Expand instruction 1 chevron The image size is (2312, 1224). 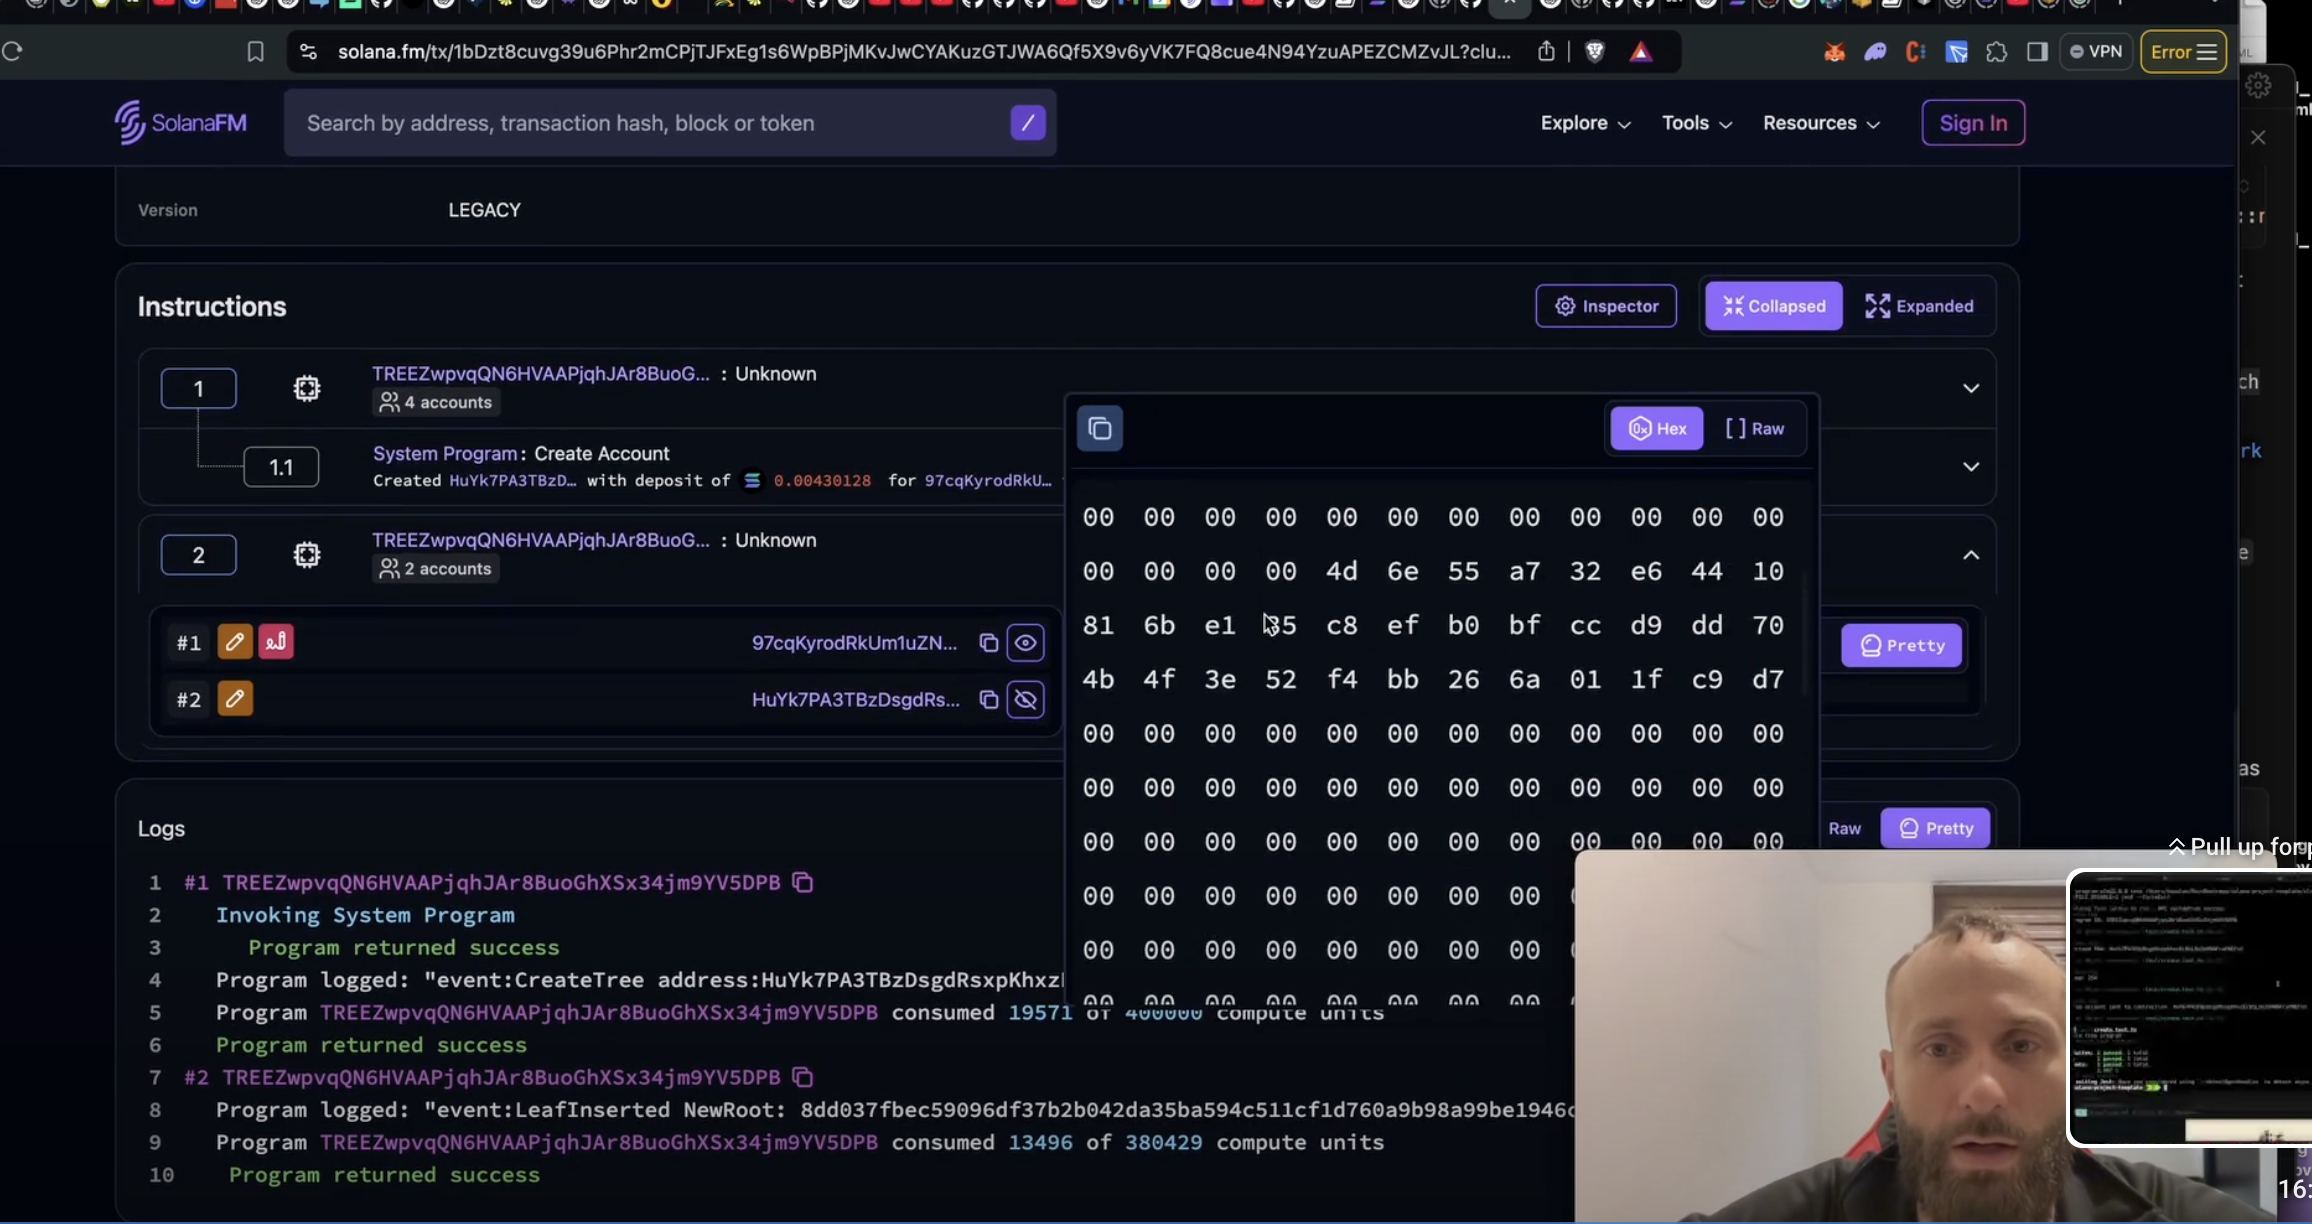pyautogui.click(x=1971, y=388)
